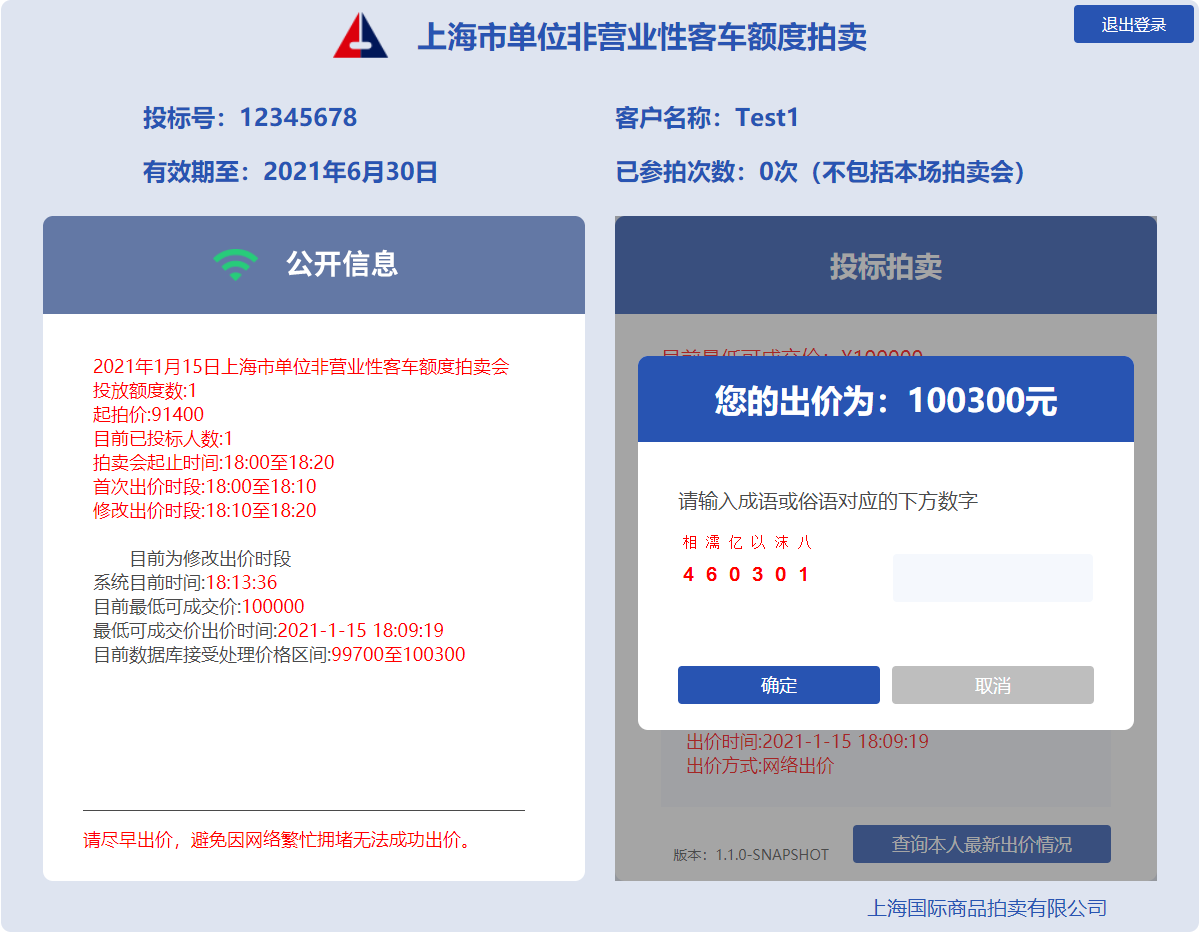
Task: Click the line 投放额度数:1
Action: pos(145,391)
